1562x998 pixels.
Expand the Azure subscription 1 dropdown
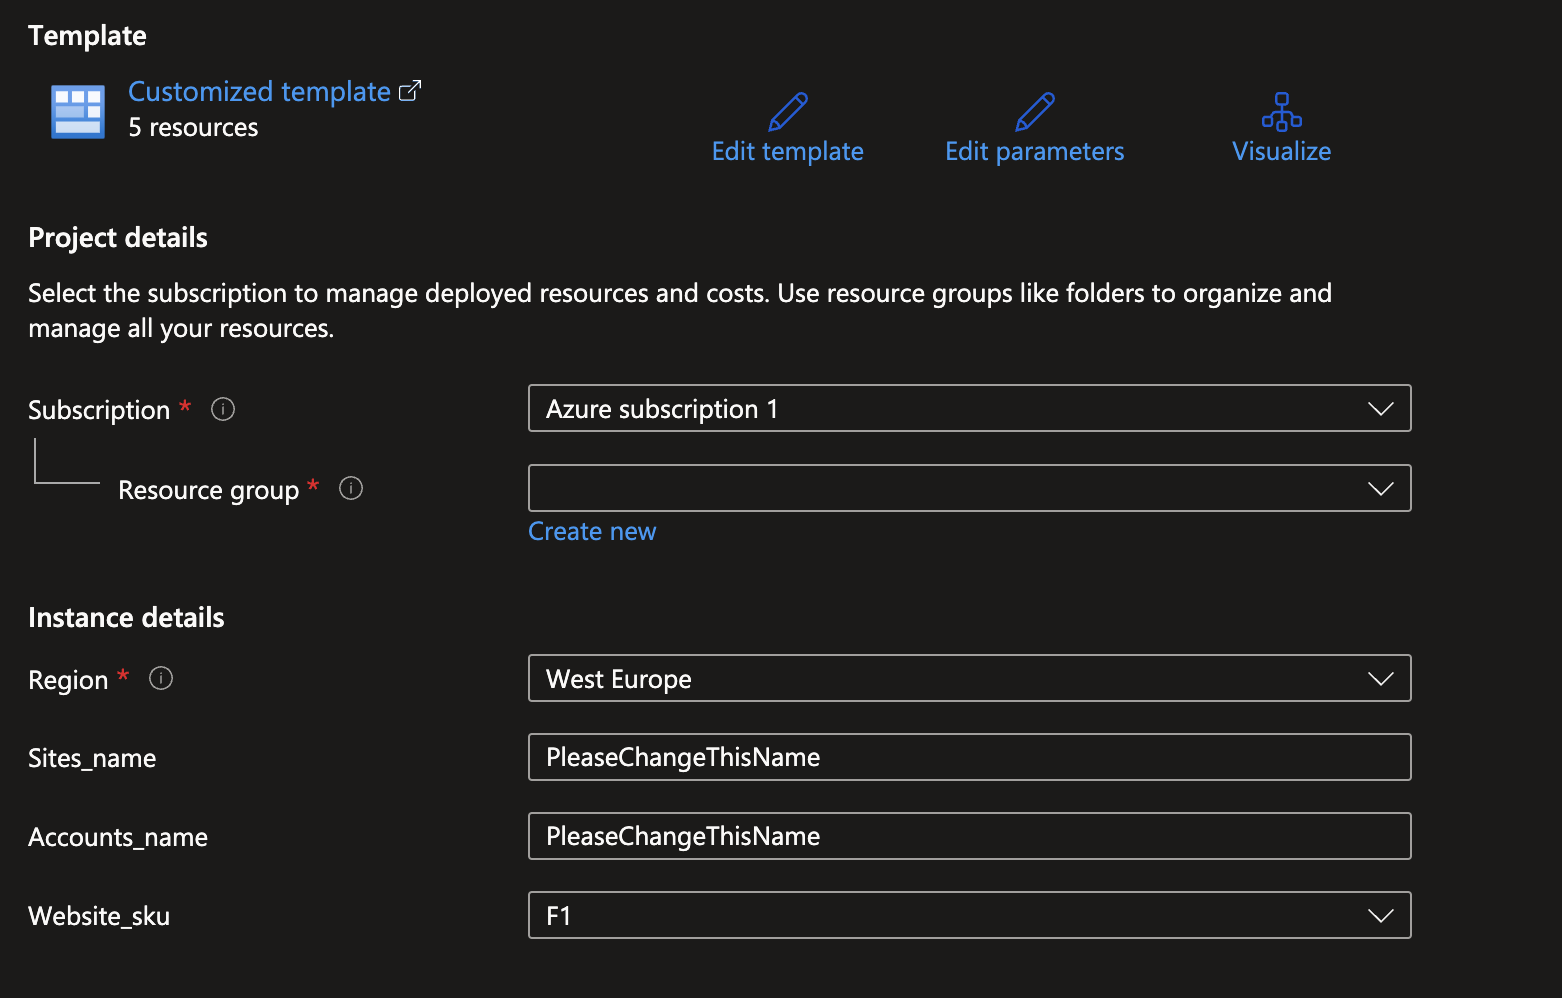(1381, 408)
